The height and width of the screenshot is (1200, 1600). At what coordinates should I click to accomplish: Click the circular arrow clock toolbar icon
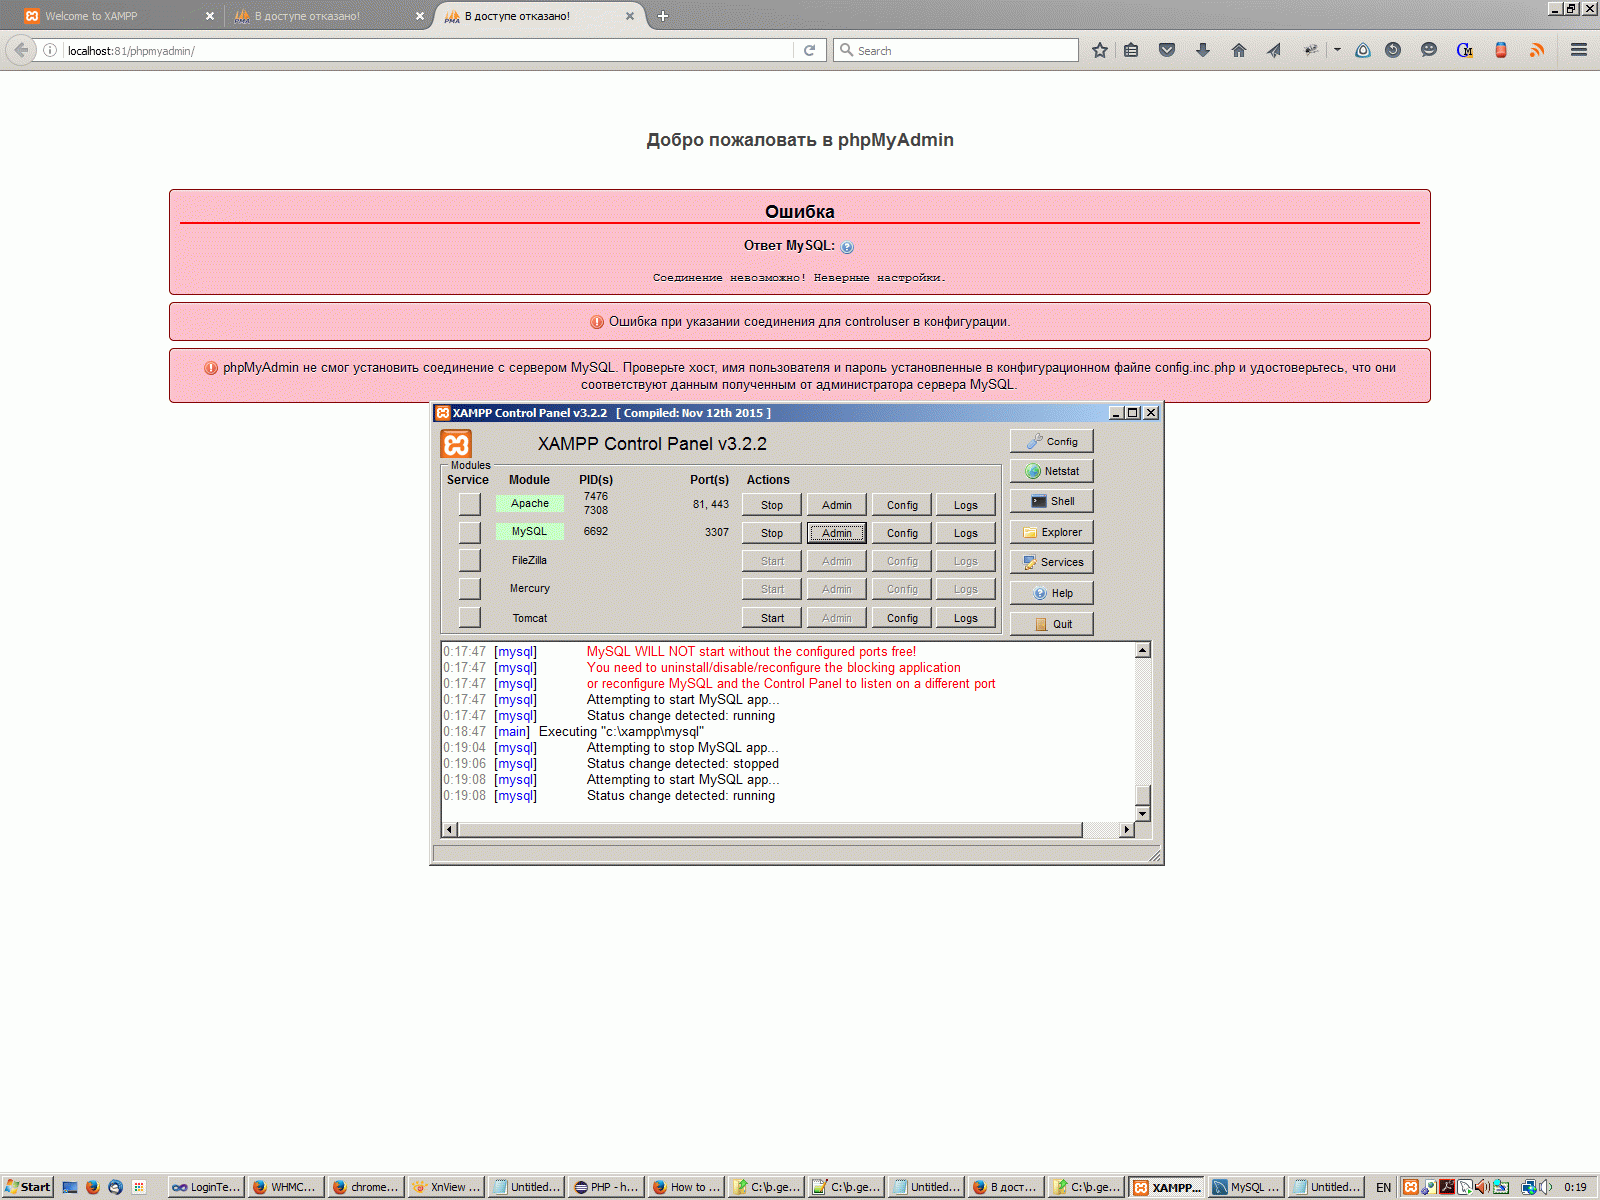pos(1393,50)
